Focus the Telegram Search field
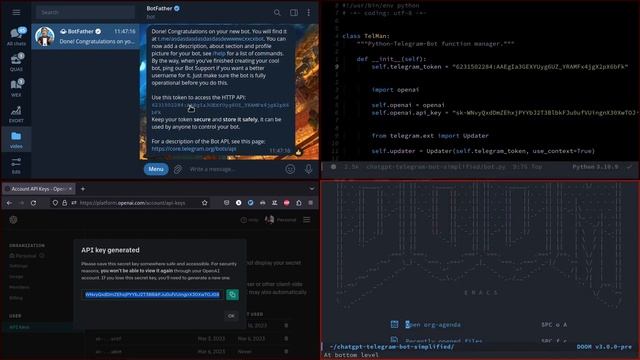The height and width of the screenshot is (360, 640). pos(85,12)
